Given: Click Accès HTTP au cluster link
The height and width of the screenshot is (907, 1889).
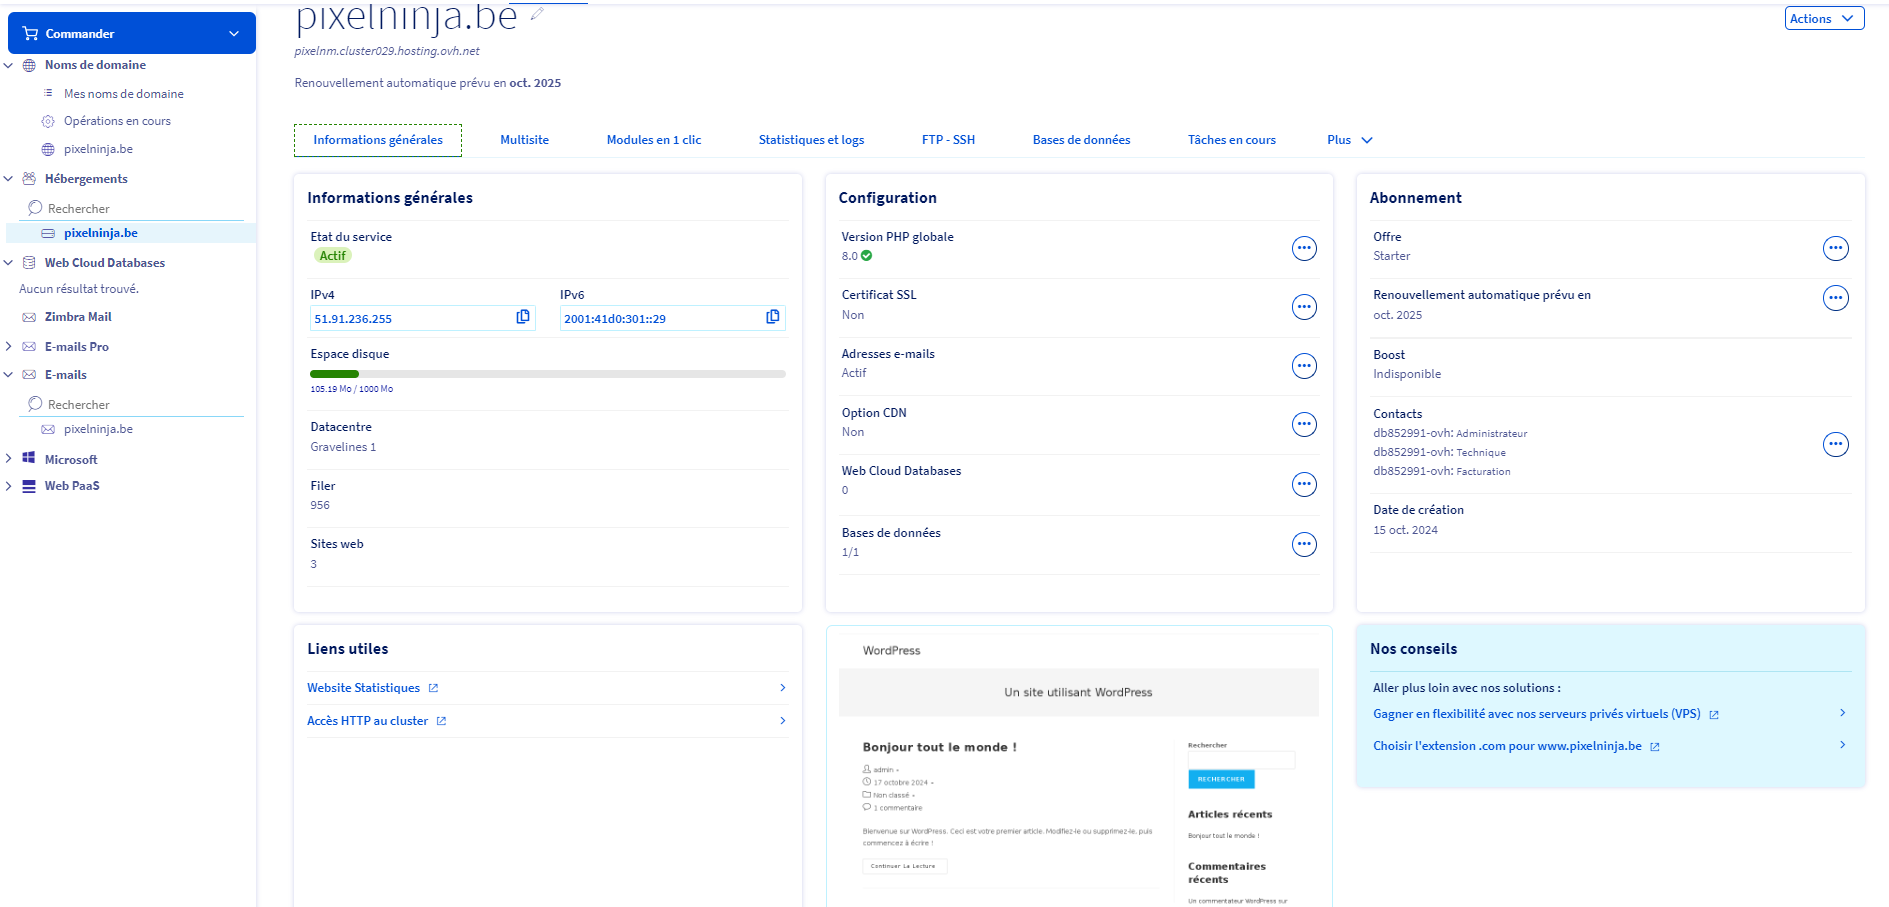Looking at the screenshot, I should coord(368,721).
